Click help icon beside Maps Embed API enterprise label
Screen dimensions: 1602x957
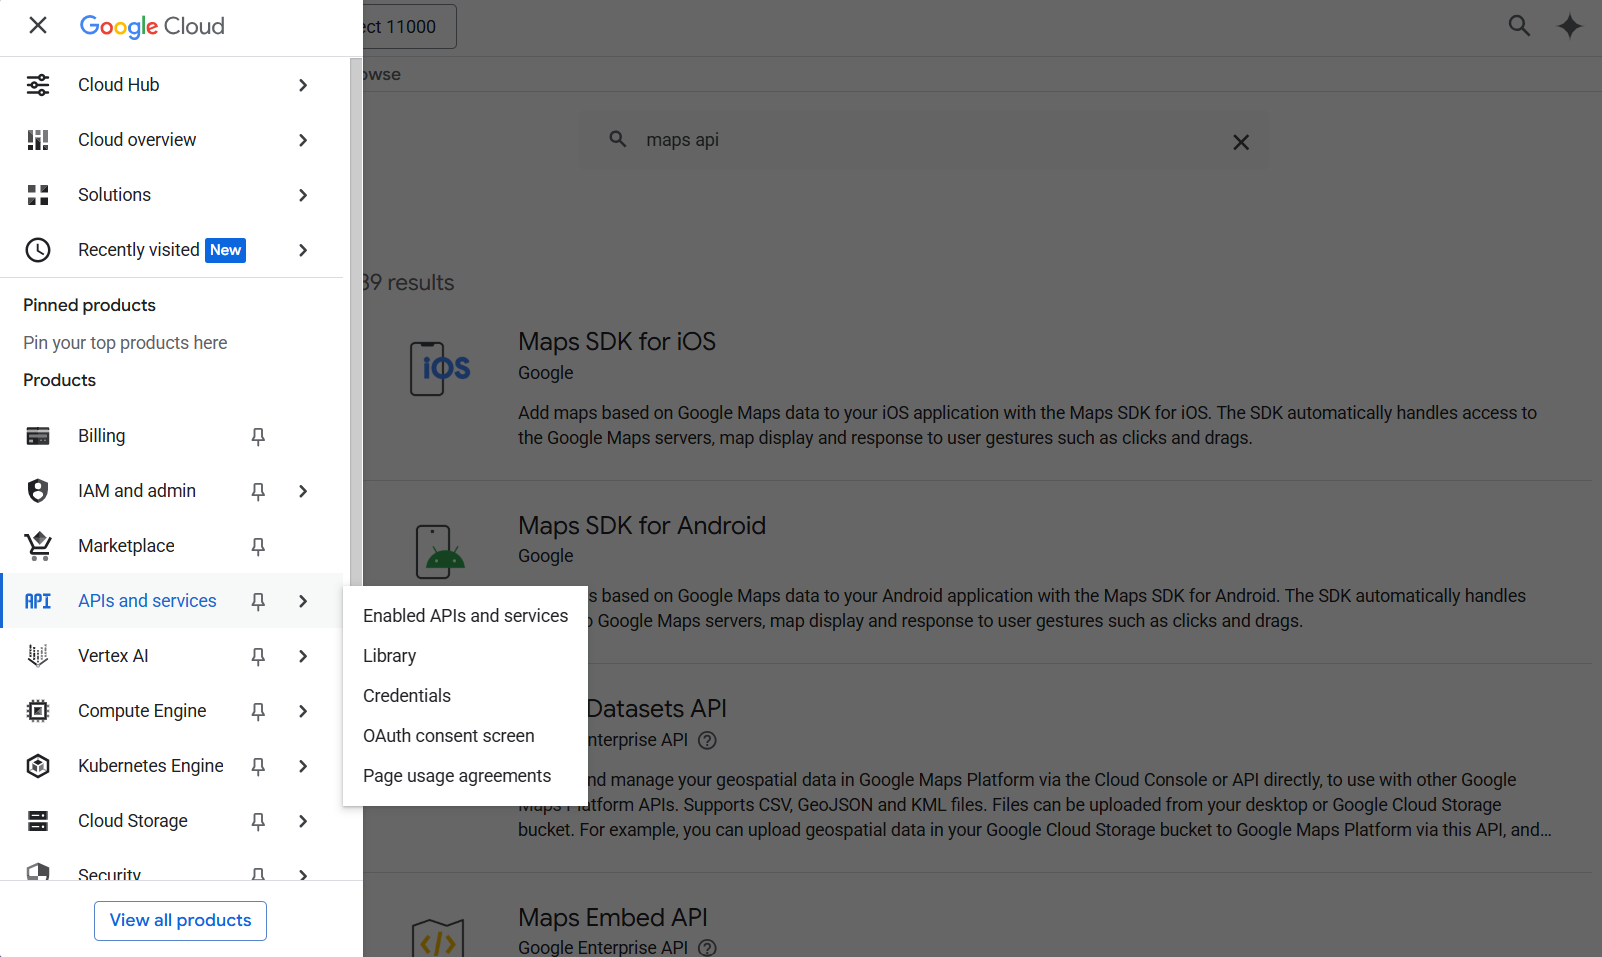707,948
